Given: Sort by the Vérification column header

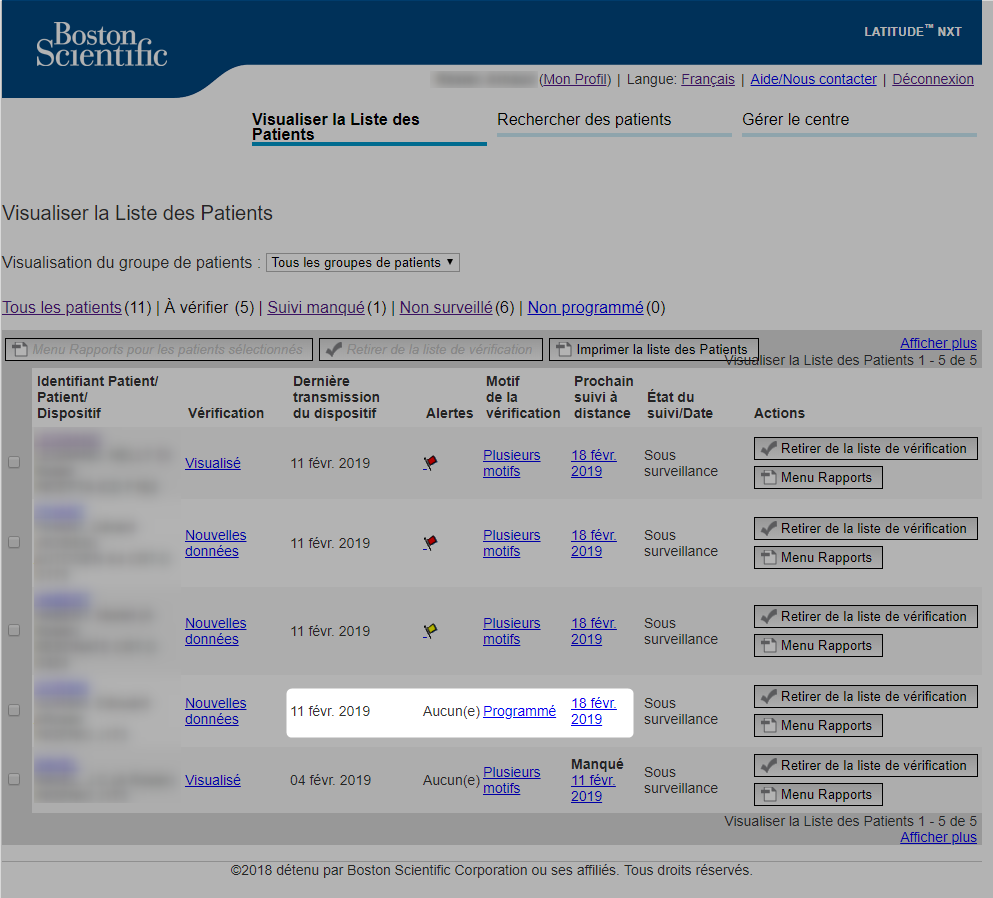Looking at the screenshot, I should (225, 413).
